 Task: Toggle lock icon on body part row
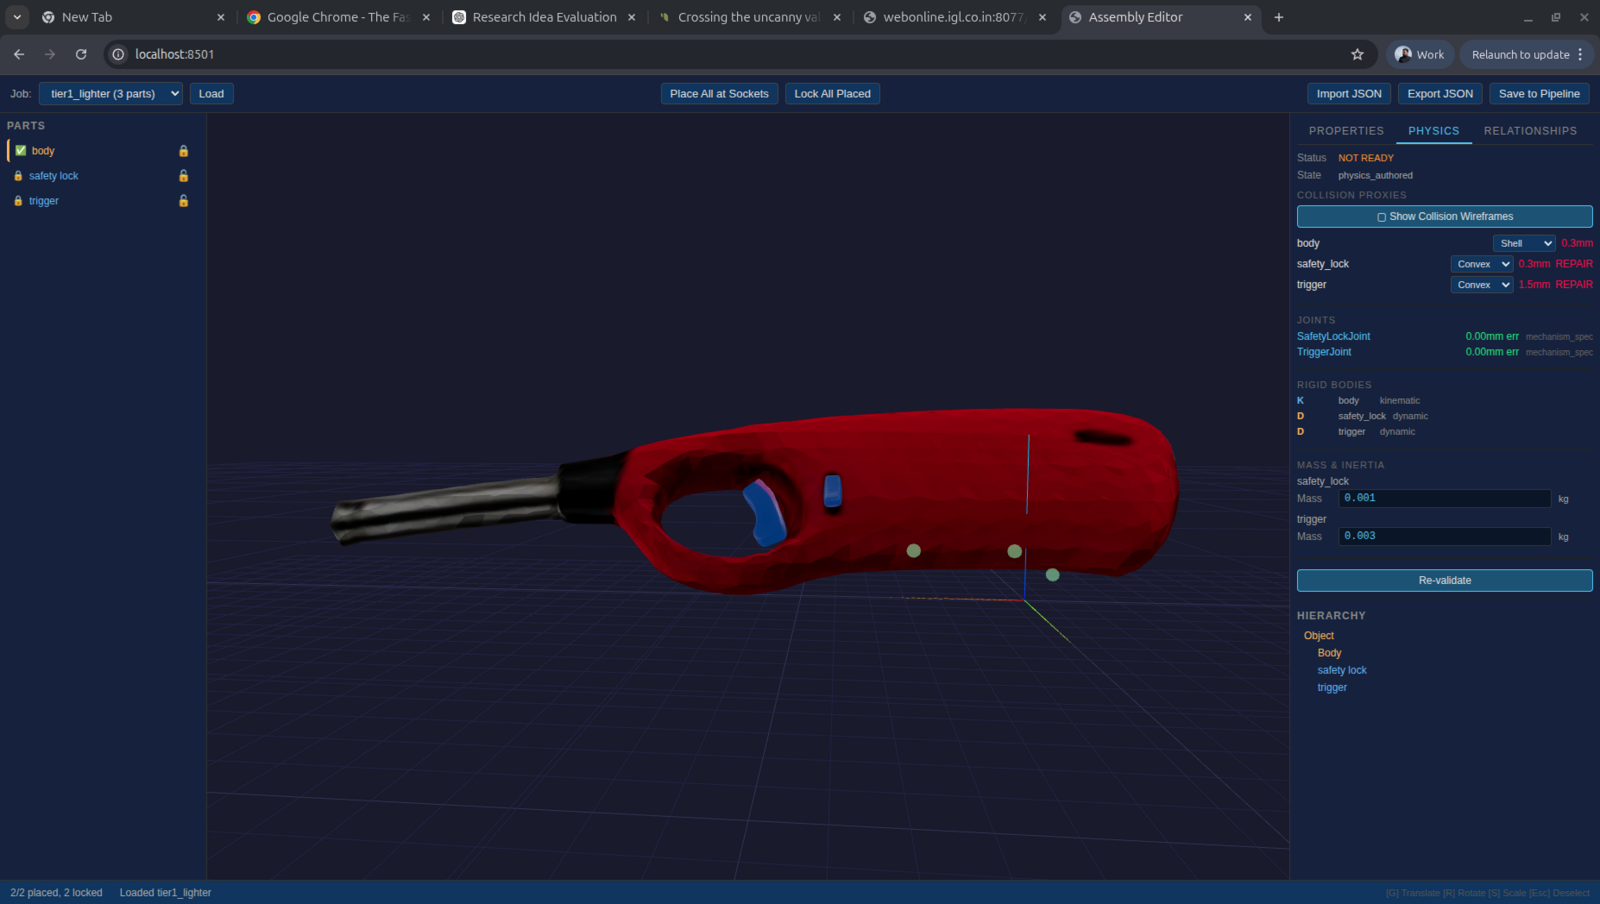[183, 151]
